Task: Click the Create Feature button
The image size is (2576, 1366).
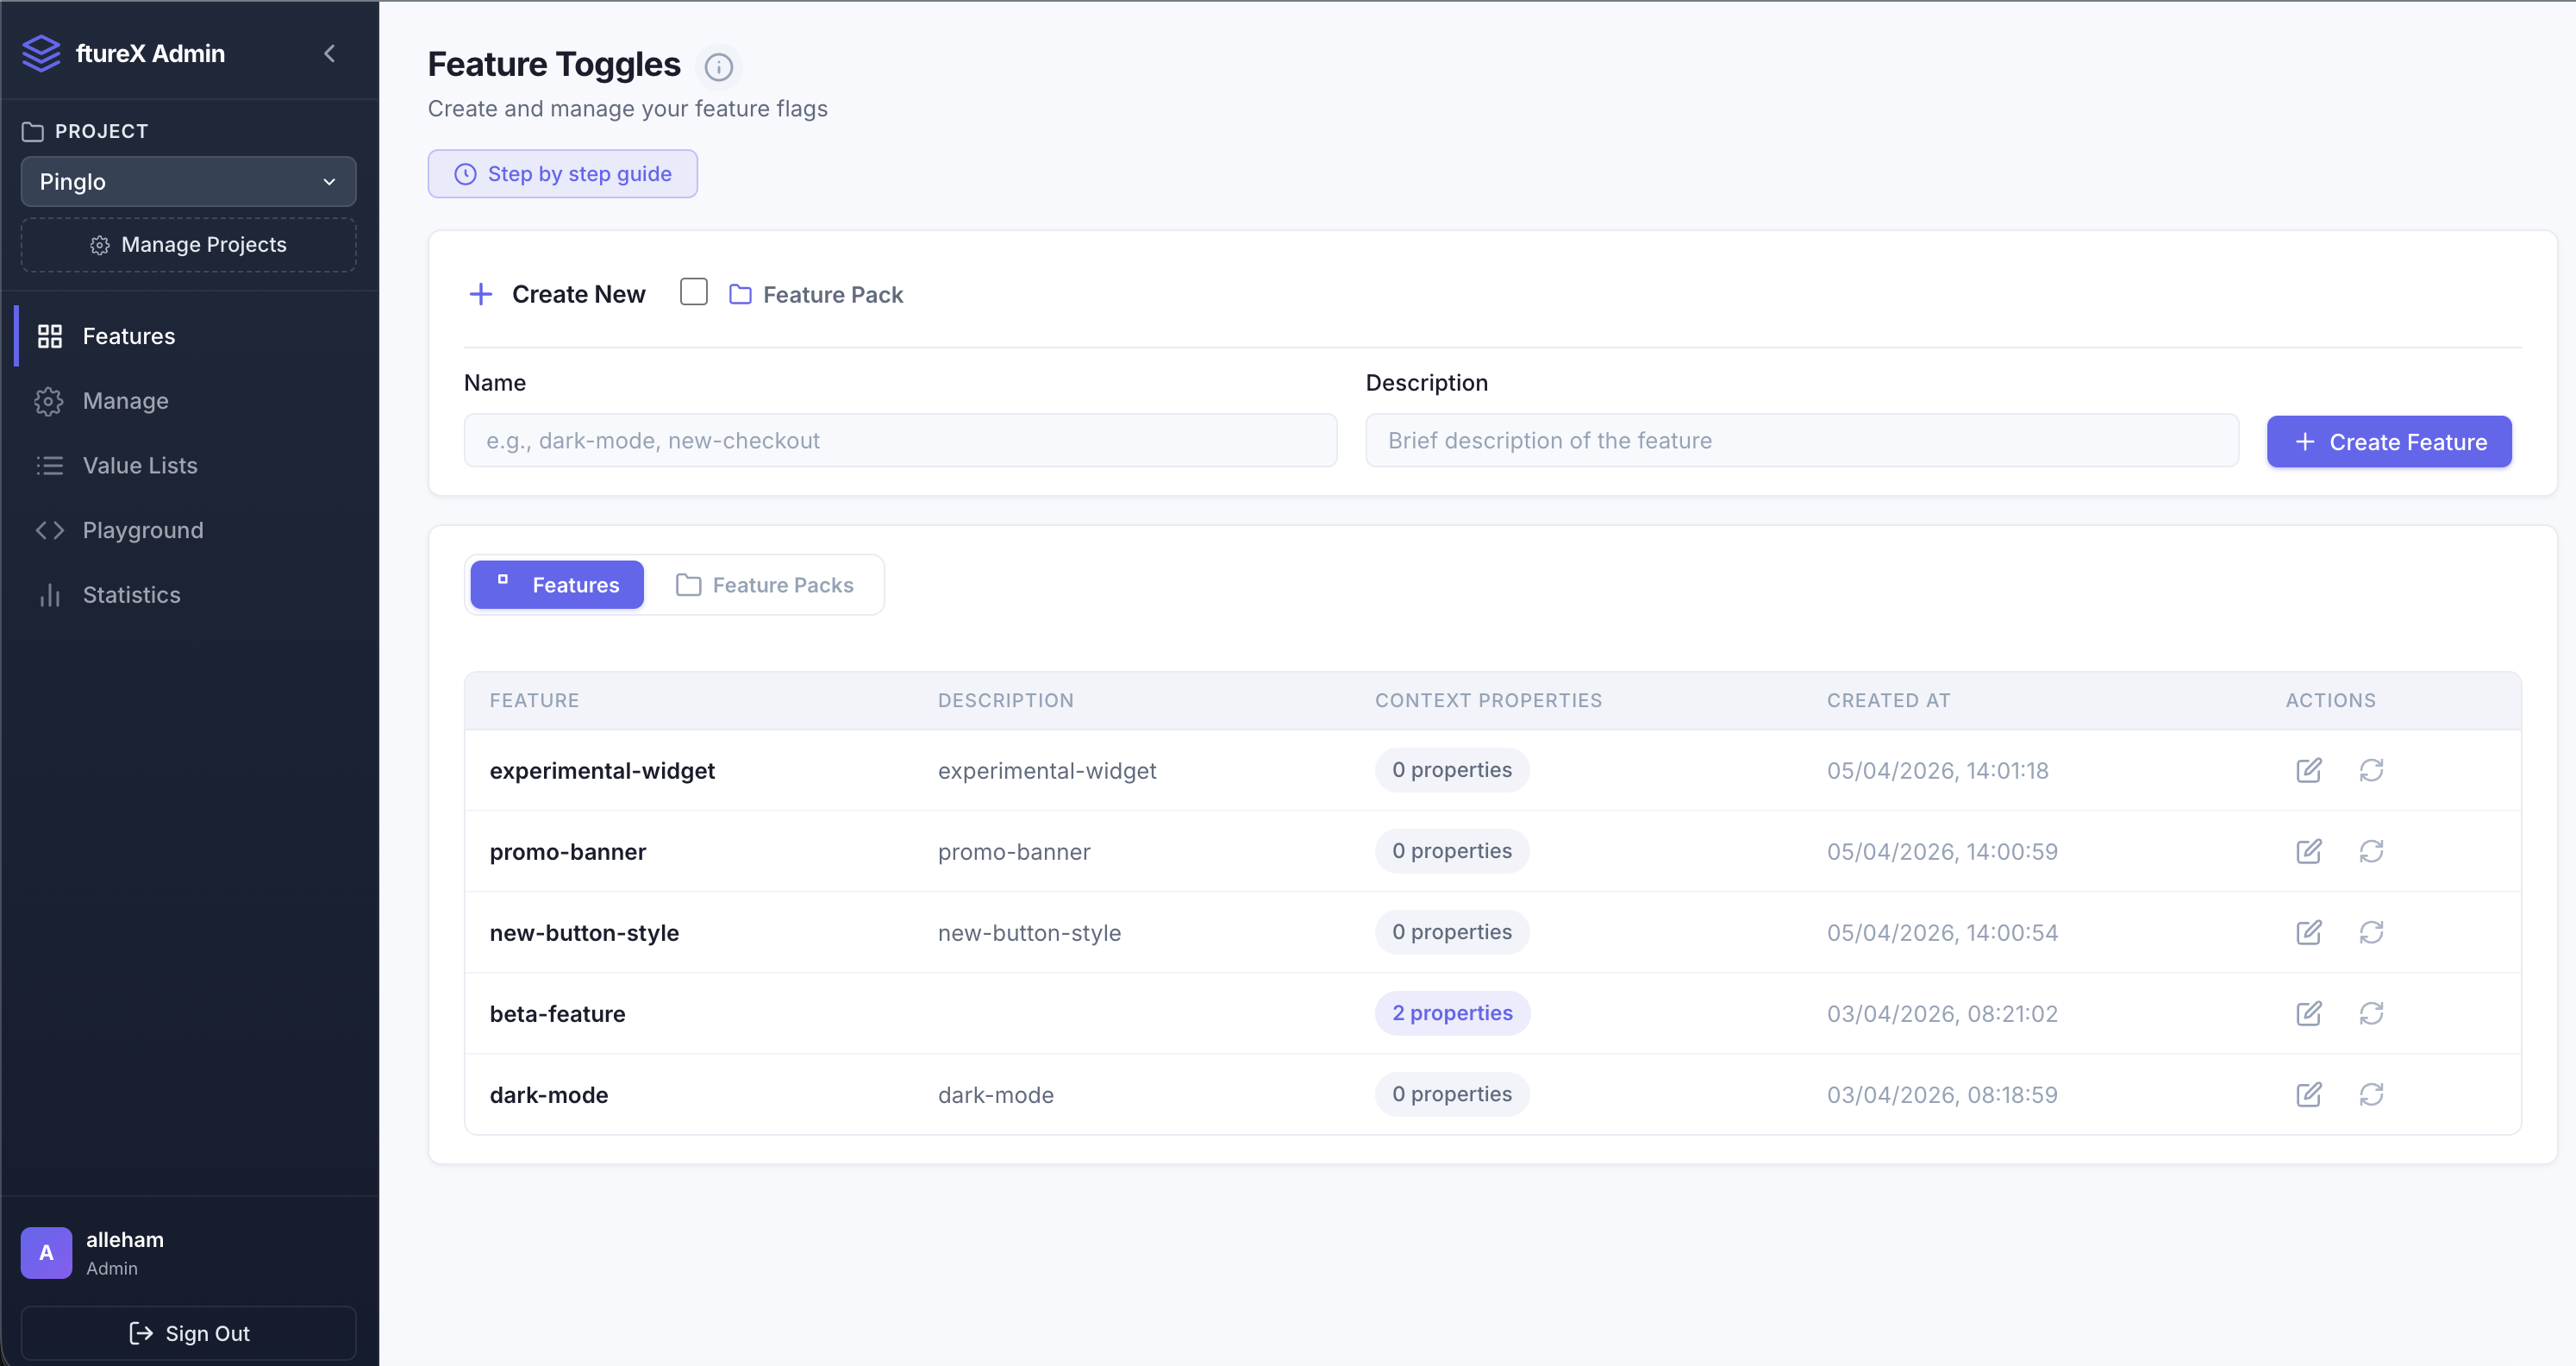Action: pos(2388,441)
